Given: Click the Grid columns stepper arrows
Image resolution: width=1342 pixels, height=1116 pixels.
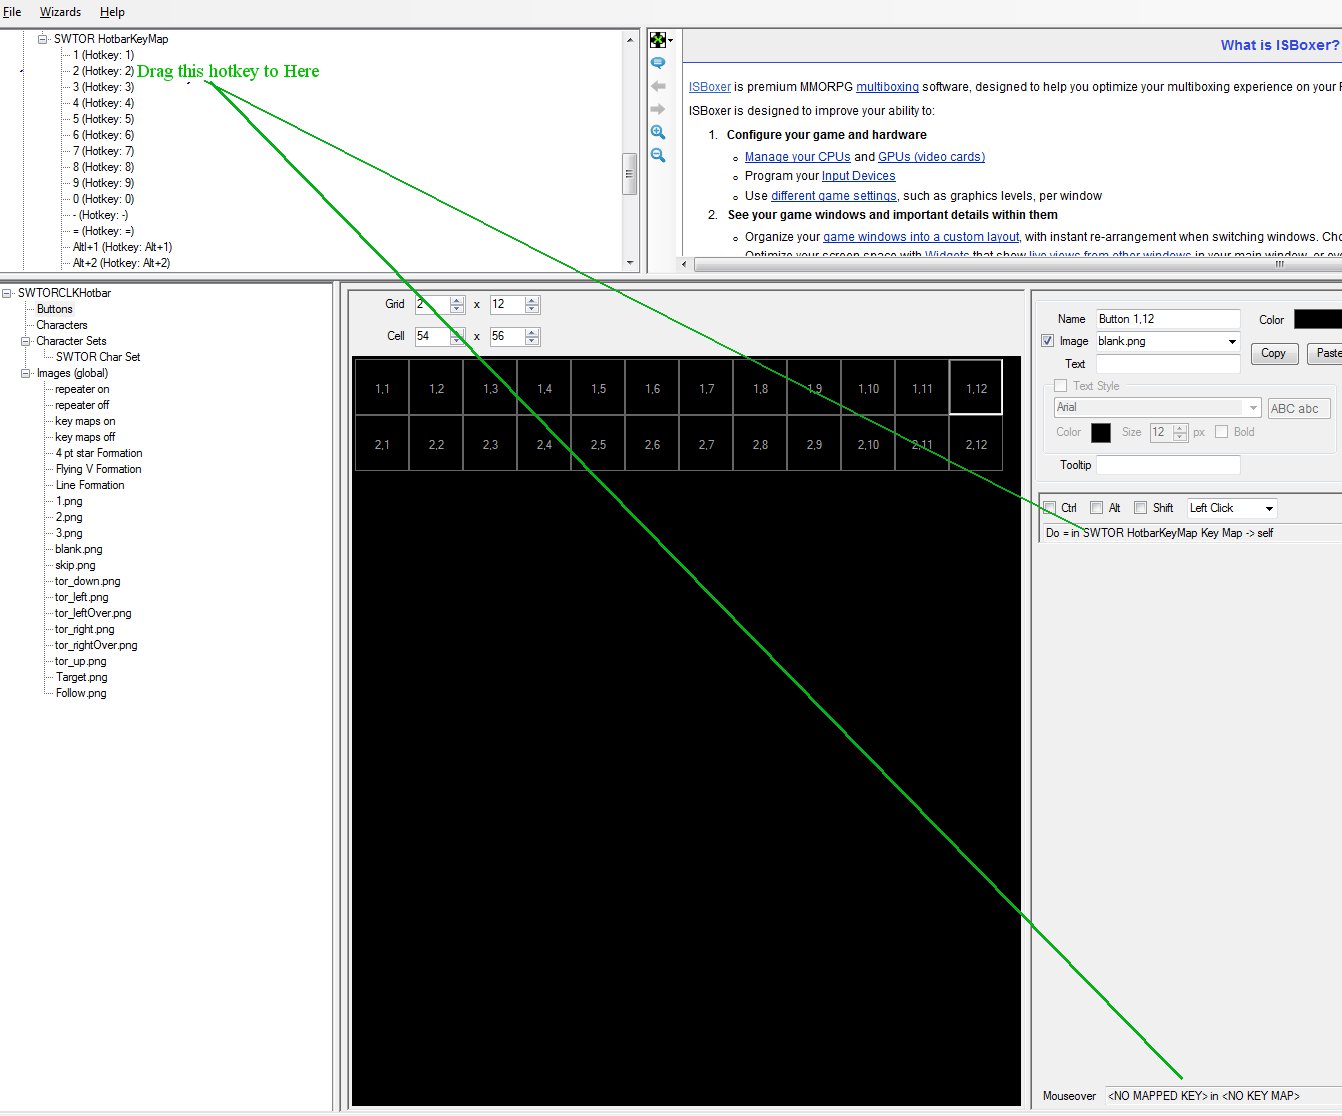Looking at the screenshot, I should coord(532,305).
